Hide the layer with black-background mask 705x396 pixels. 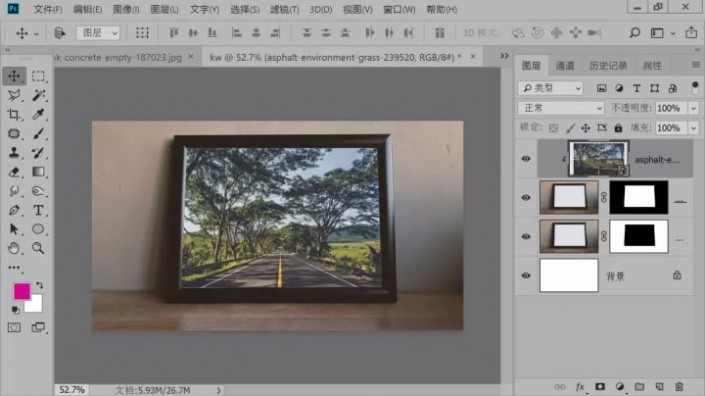(526, 197)
